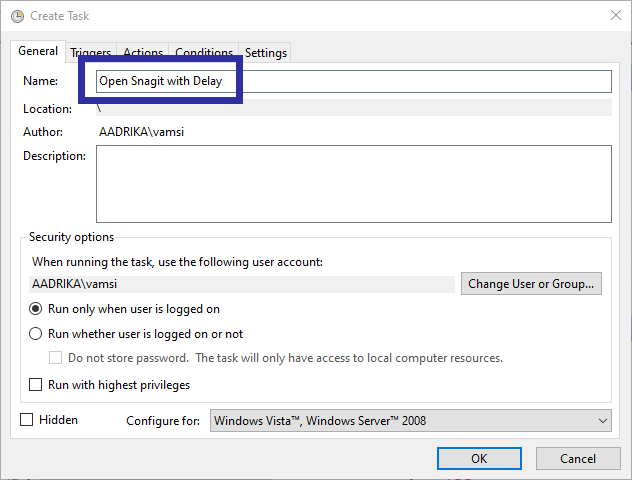Click the read-only Location field
632x480 pixels.
[x=353, y=108]
